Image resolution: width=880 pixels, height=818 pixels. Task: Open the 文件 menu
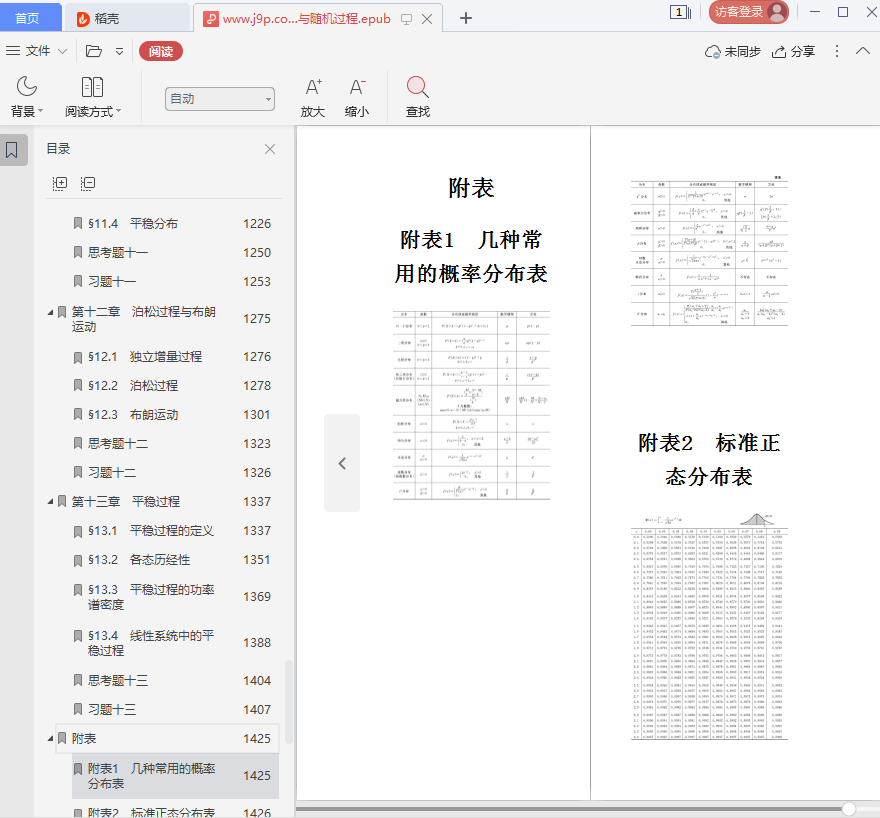[37, 51]
